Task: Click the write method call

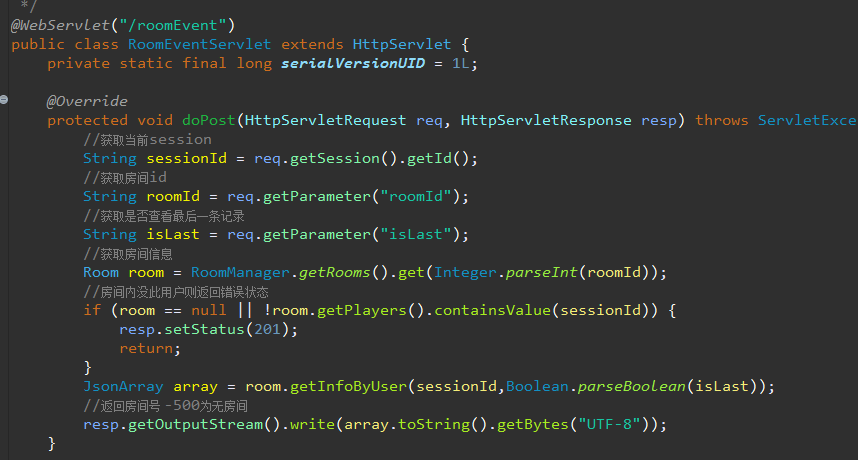Action: point(312,424)
